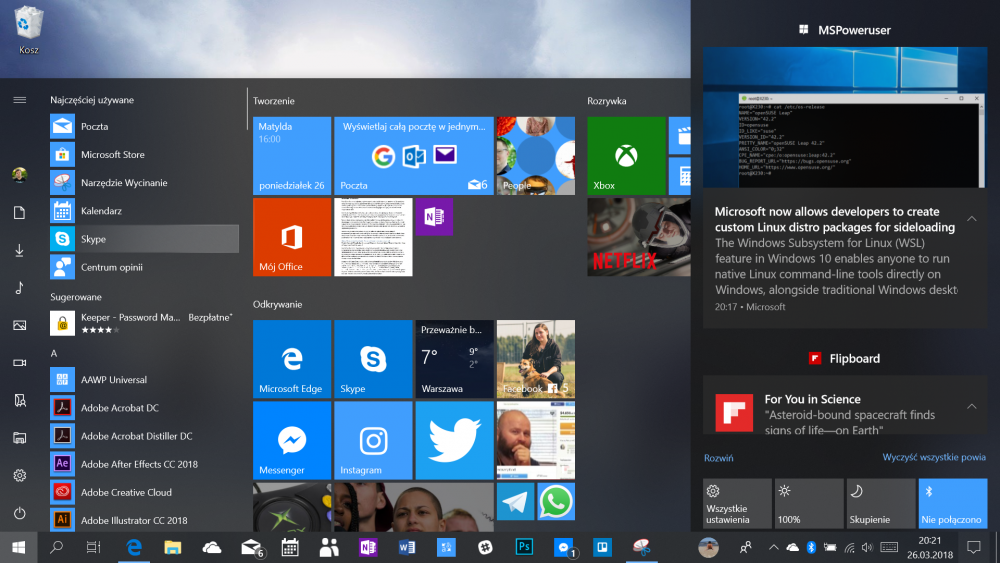Open Downloads from Start sidebar
This screenshot has width=1000, height=563.
click(x=20, y=250)
